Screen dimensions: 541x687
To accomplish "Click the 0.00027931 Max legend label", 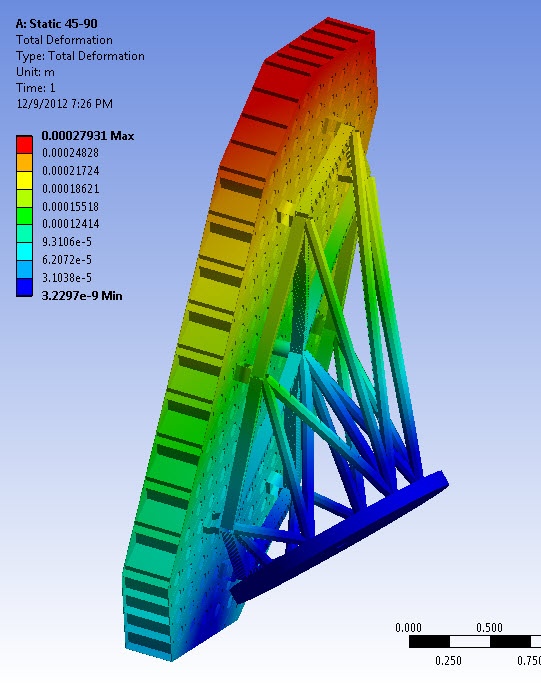I will (88, 136).
